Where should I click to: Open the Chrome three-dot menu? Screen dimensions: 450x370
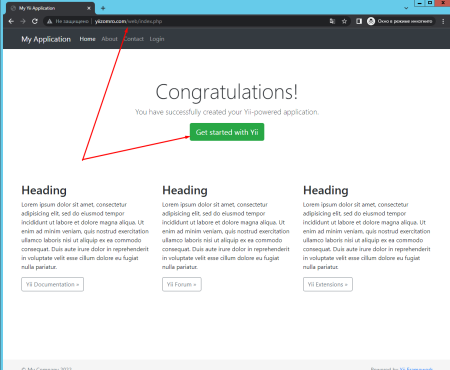tap(443, 21)
